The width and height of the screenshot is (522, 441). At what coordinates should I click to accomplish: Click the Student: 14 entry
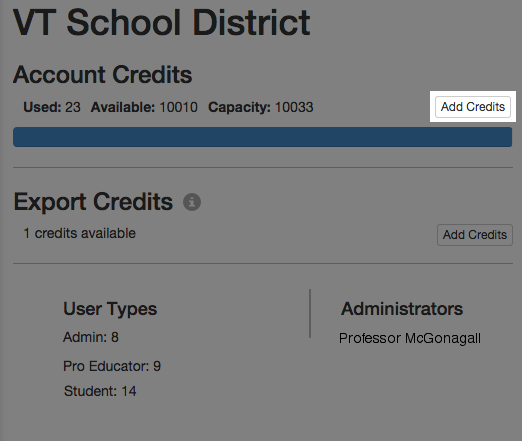[100, 391]
